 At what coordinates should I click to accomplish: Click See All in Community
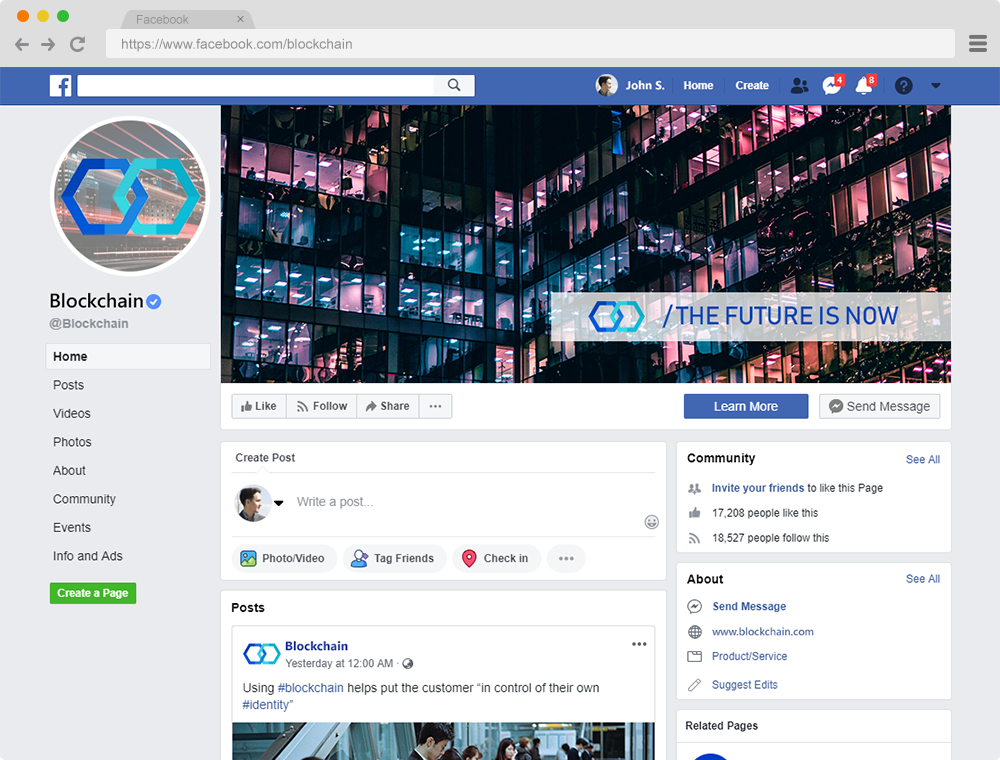(923, 460)
